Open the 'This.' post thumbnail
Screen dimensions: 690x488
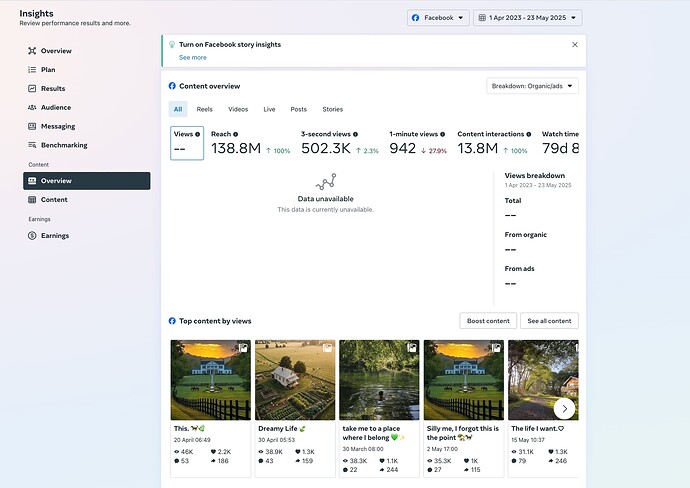[211, 380]
